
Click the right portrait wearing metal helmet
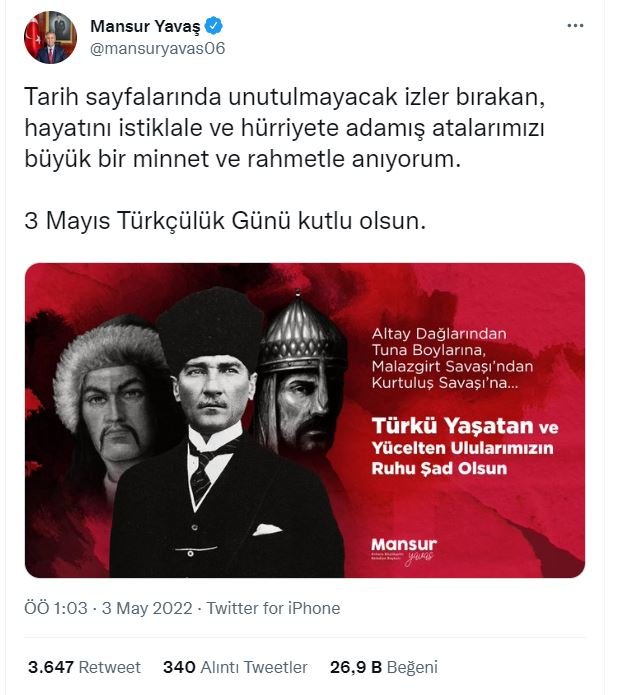pyautogui.click(x=304, y=380)
